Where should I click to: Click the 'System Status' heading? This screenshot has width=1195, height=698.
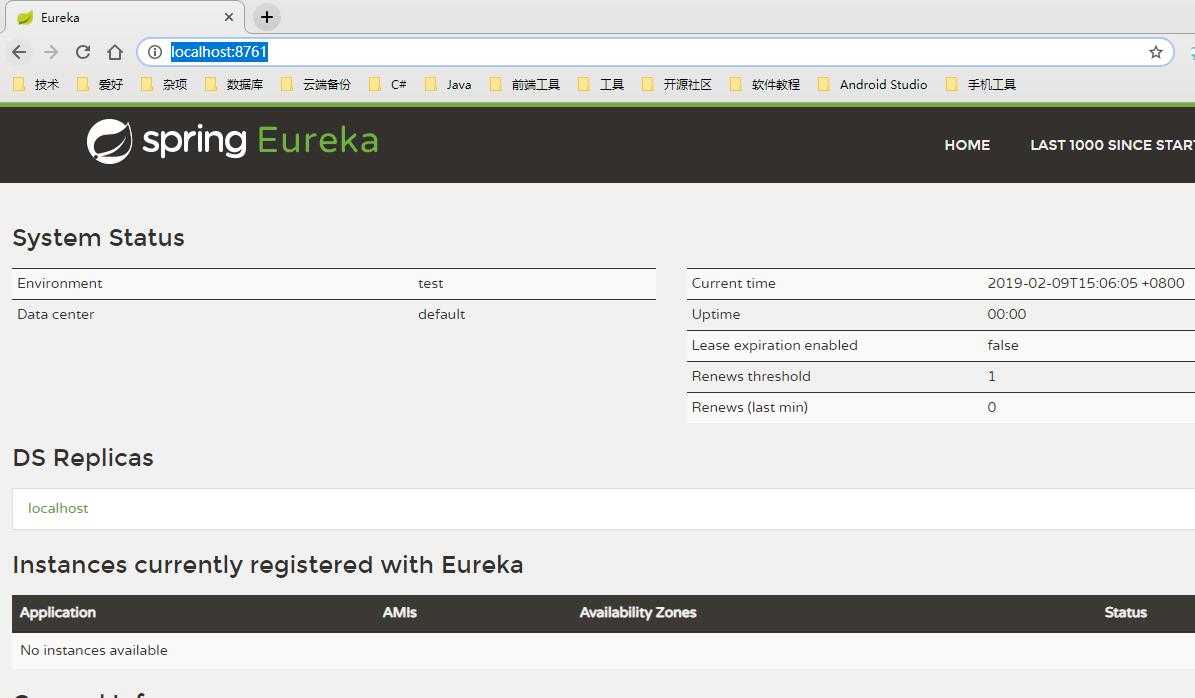pyautogui.click(x=98, y=238)
